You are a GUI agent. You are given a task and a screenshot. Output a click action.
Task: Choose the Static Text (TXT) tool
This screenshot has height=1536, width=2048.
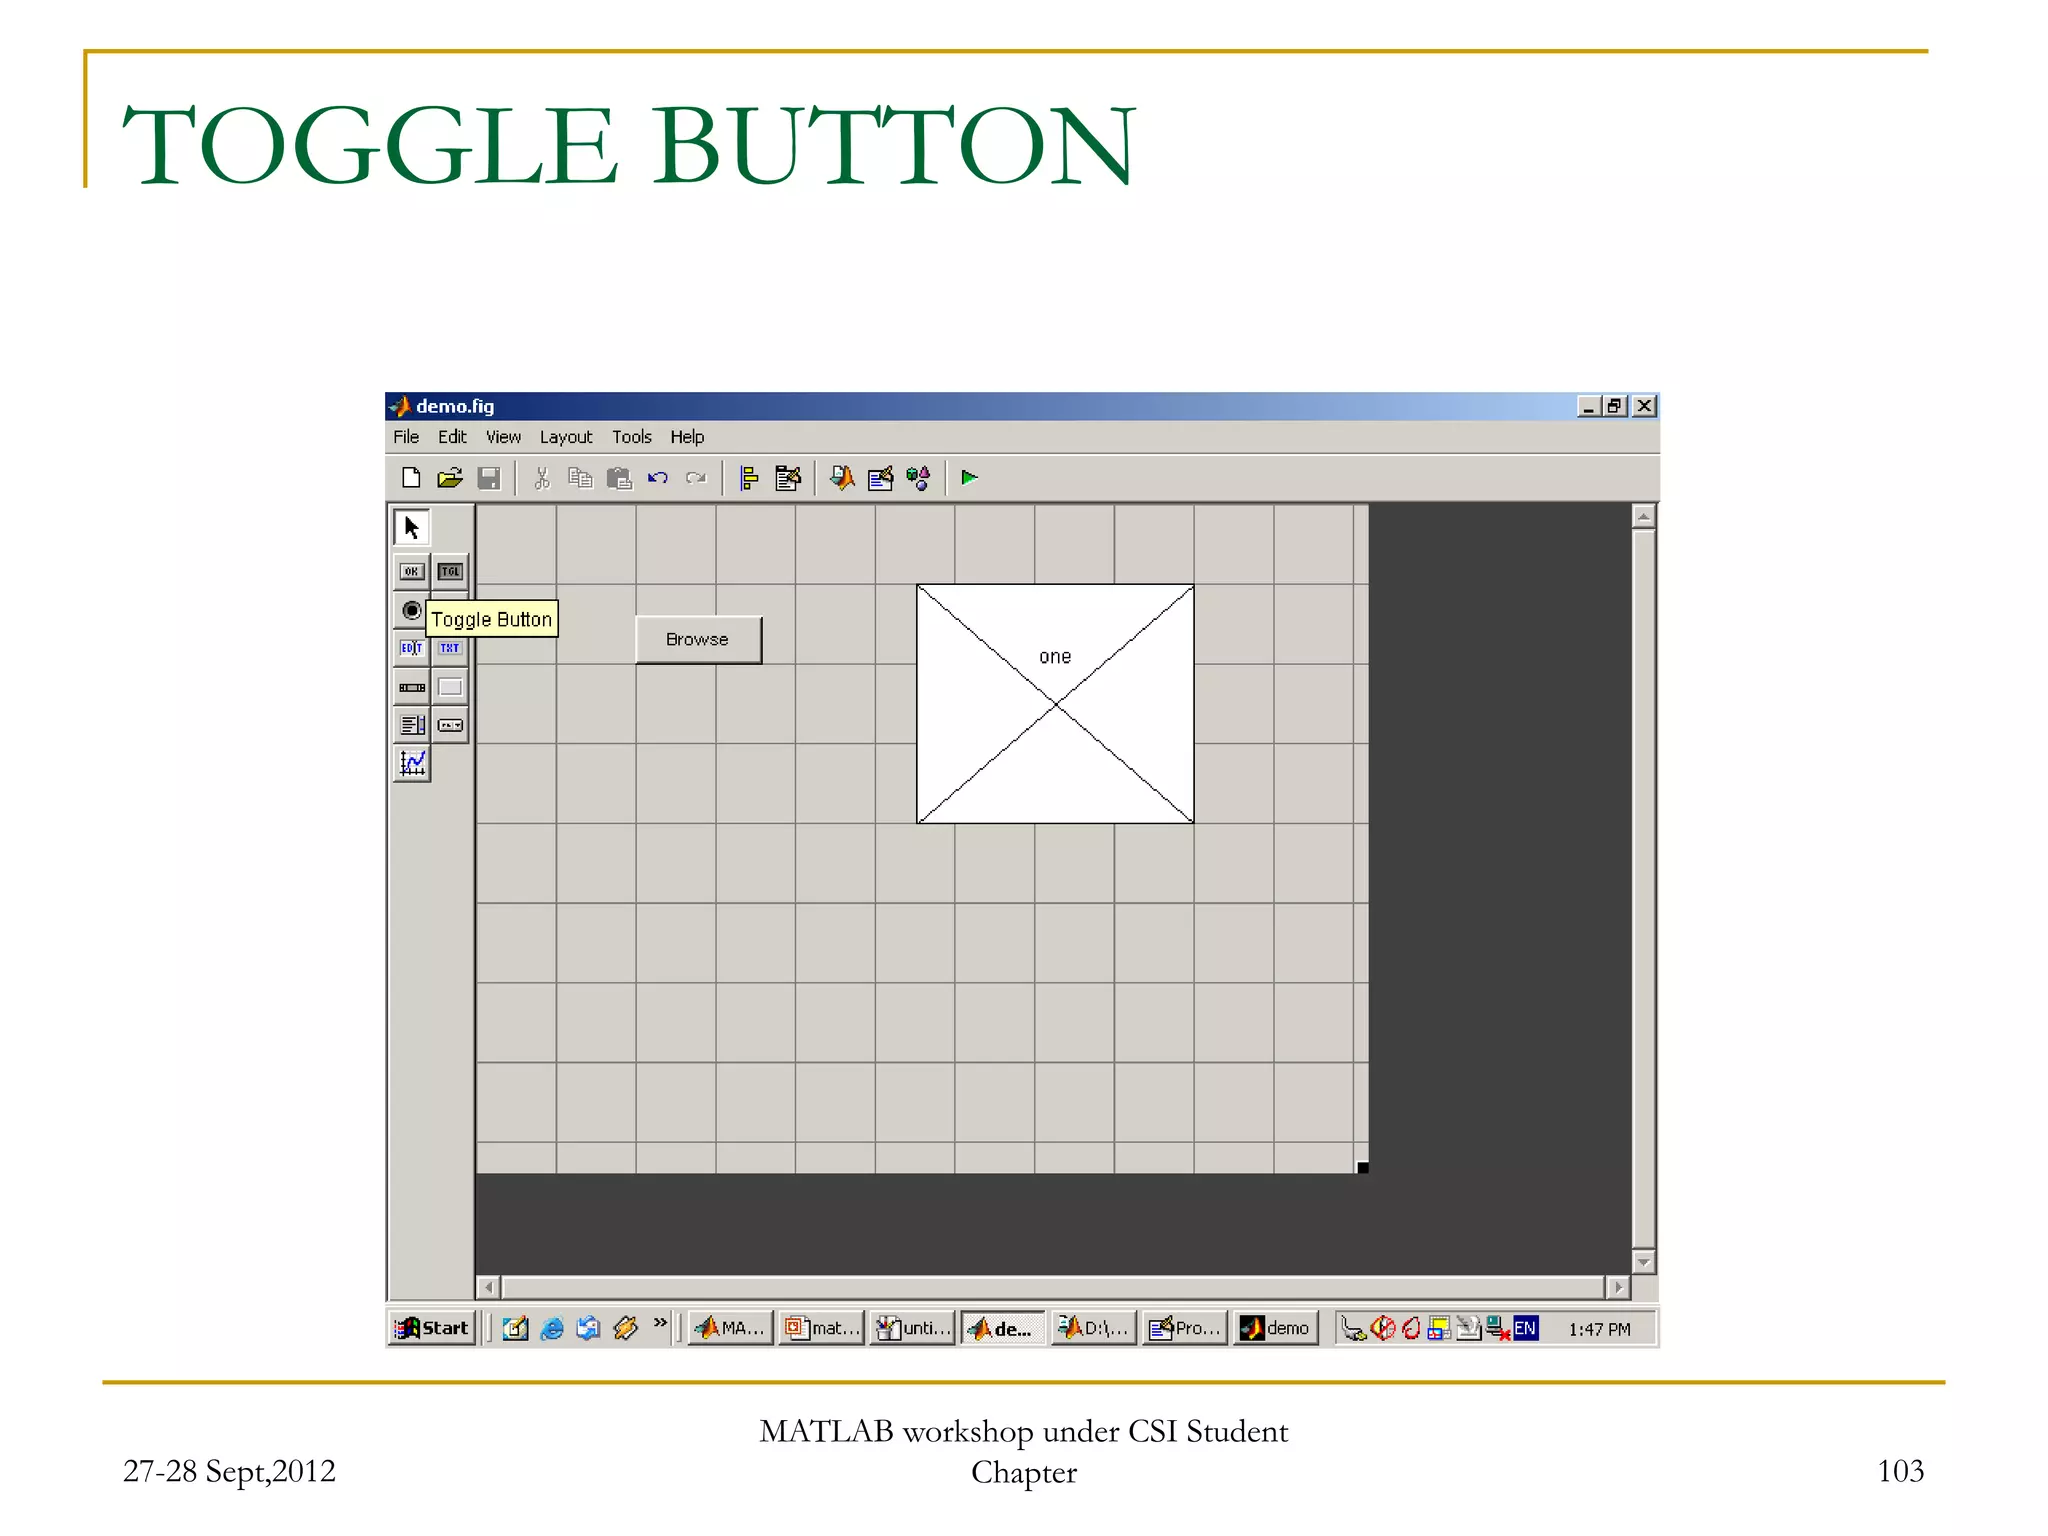click(x=450, y=648)
